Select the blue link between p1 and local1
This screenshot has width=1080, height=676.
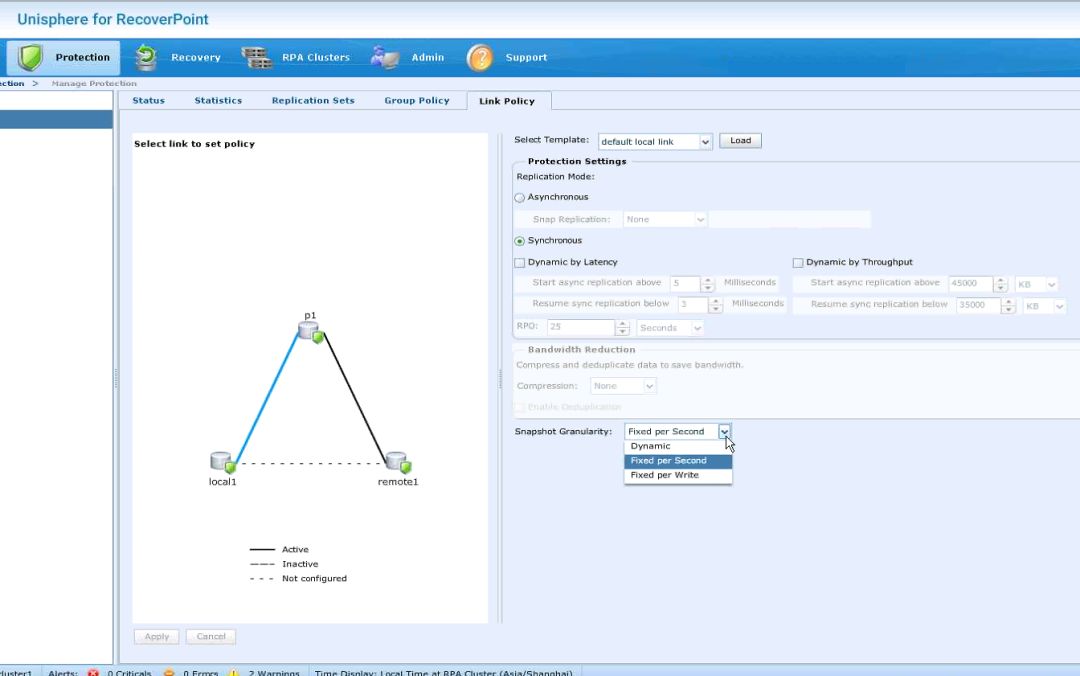pos(267,398)
